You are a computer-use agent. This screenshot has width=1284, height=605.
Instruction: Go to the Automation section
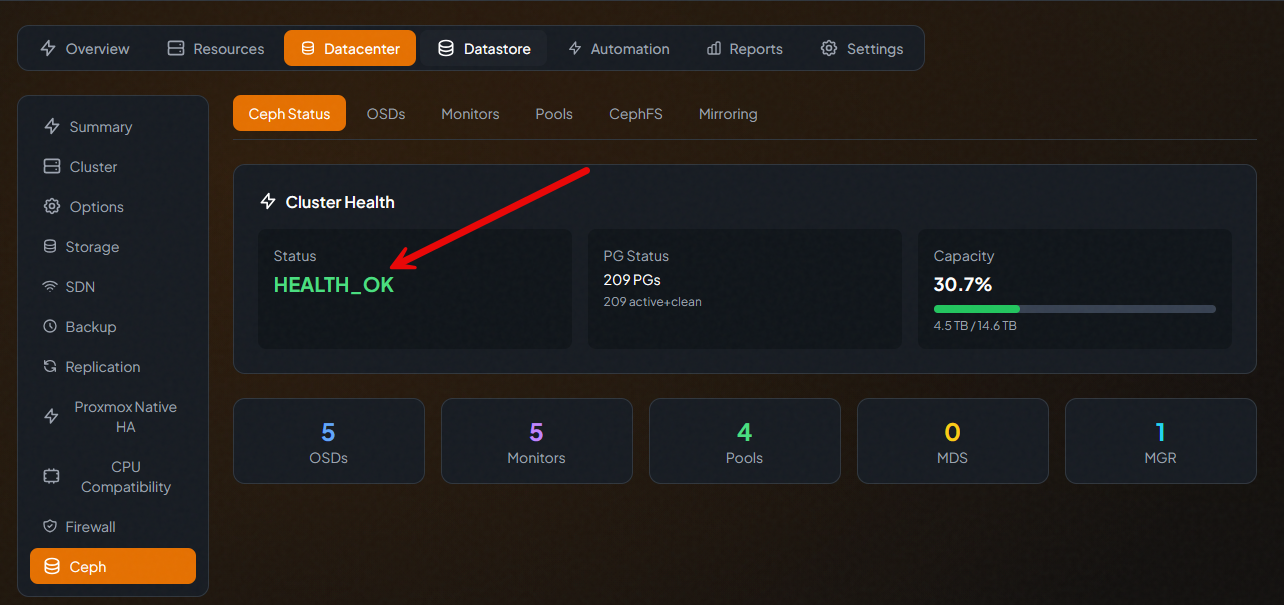coord(618,48)
